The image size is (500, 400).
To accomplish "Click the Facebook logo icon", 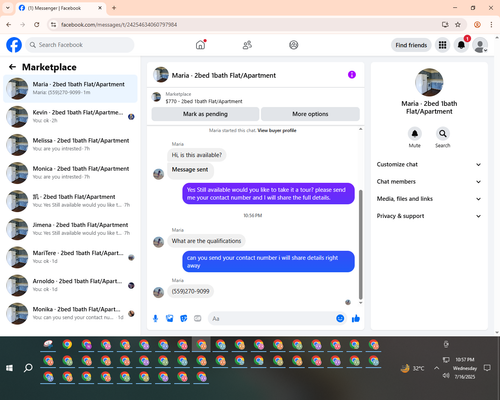I will 14,45.
